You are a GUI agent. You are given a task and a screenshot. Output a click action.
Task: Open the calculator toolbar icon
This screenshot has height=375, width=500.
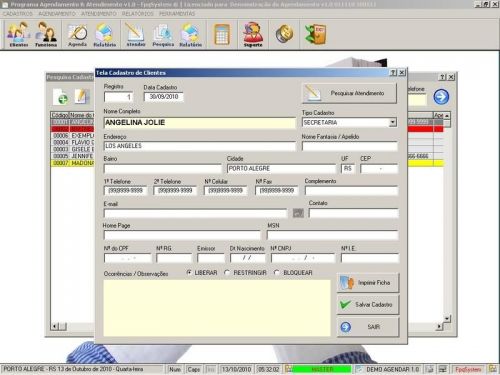[222, 34]
